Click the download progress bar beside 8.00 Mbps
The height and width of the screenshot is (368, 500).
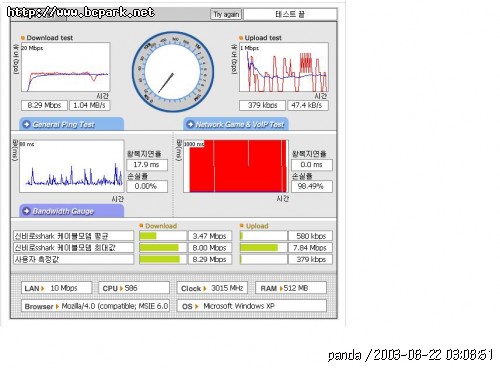tap(163, 248)
